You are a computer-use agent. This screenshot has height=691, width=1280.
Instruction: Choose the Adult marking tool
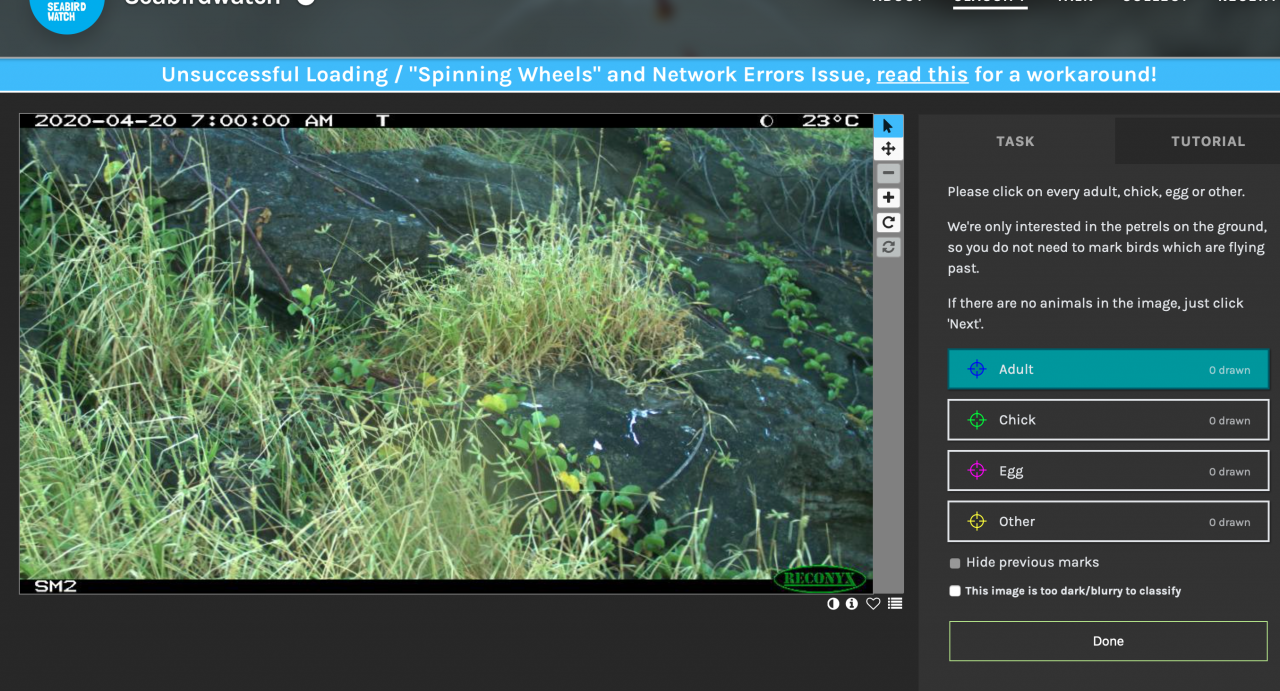(1108, 369)
